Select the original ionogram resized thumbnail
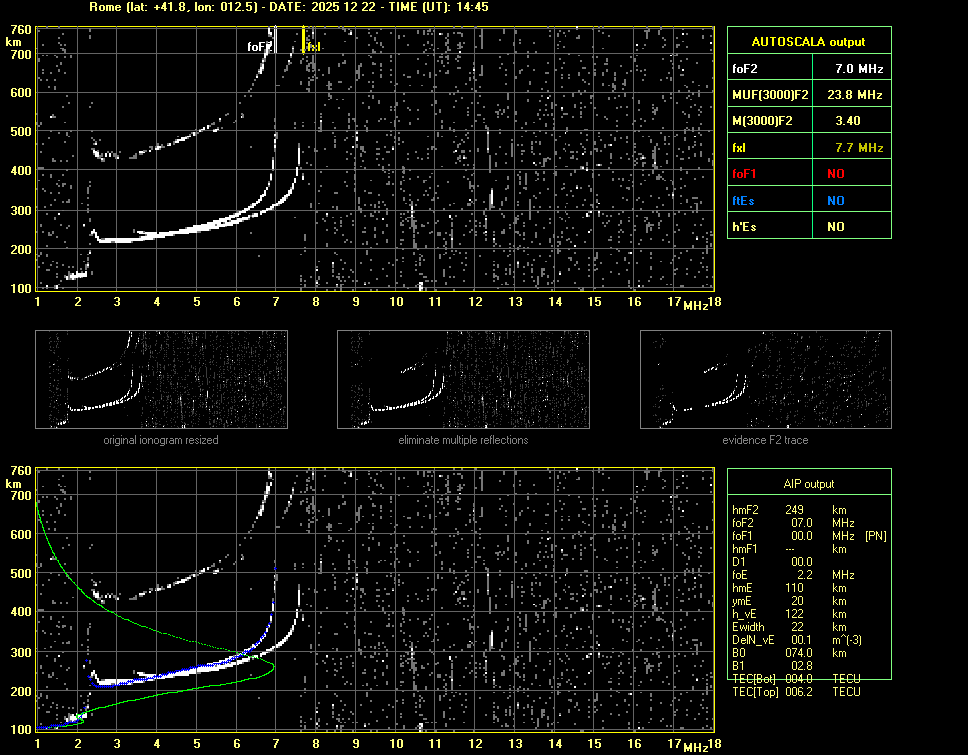Screen dimensions: 968x755 161,379
